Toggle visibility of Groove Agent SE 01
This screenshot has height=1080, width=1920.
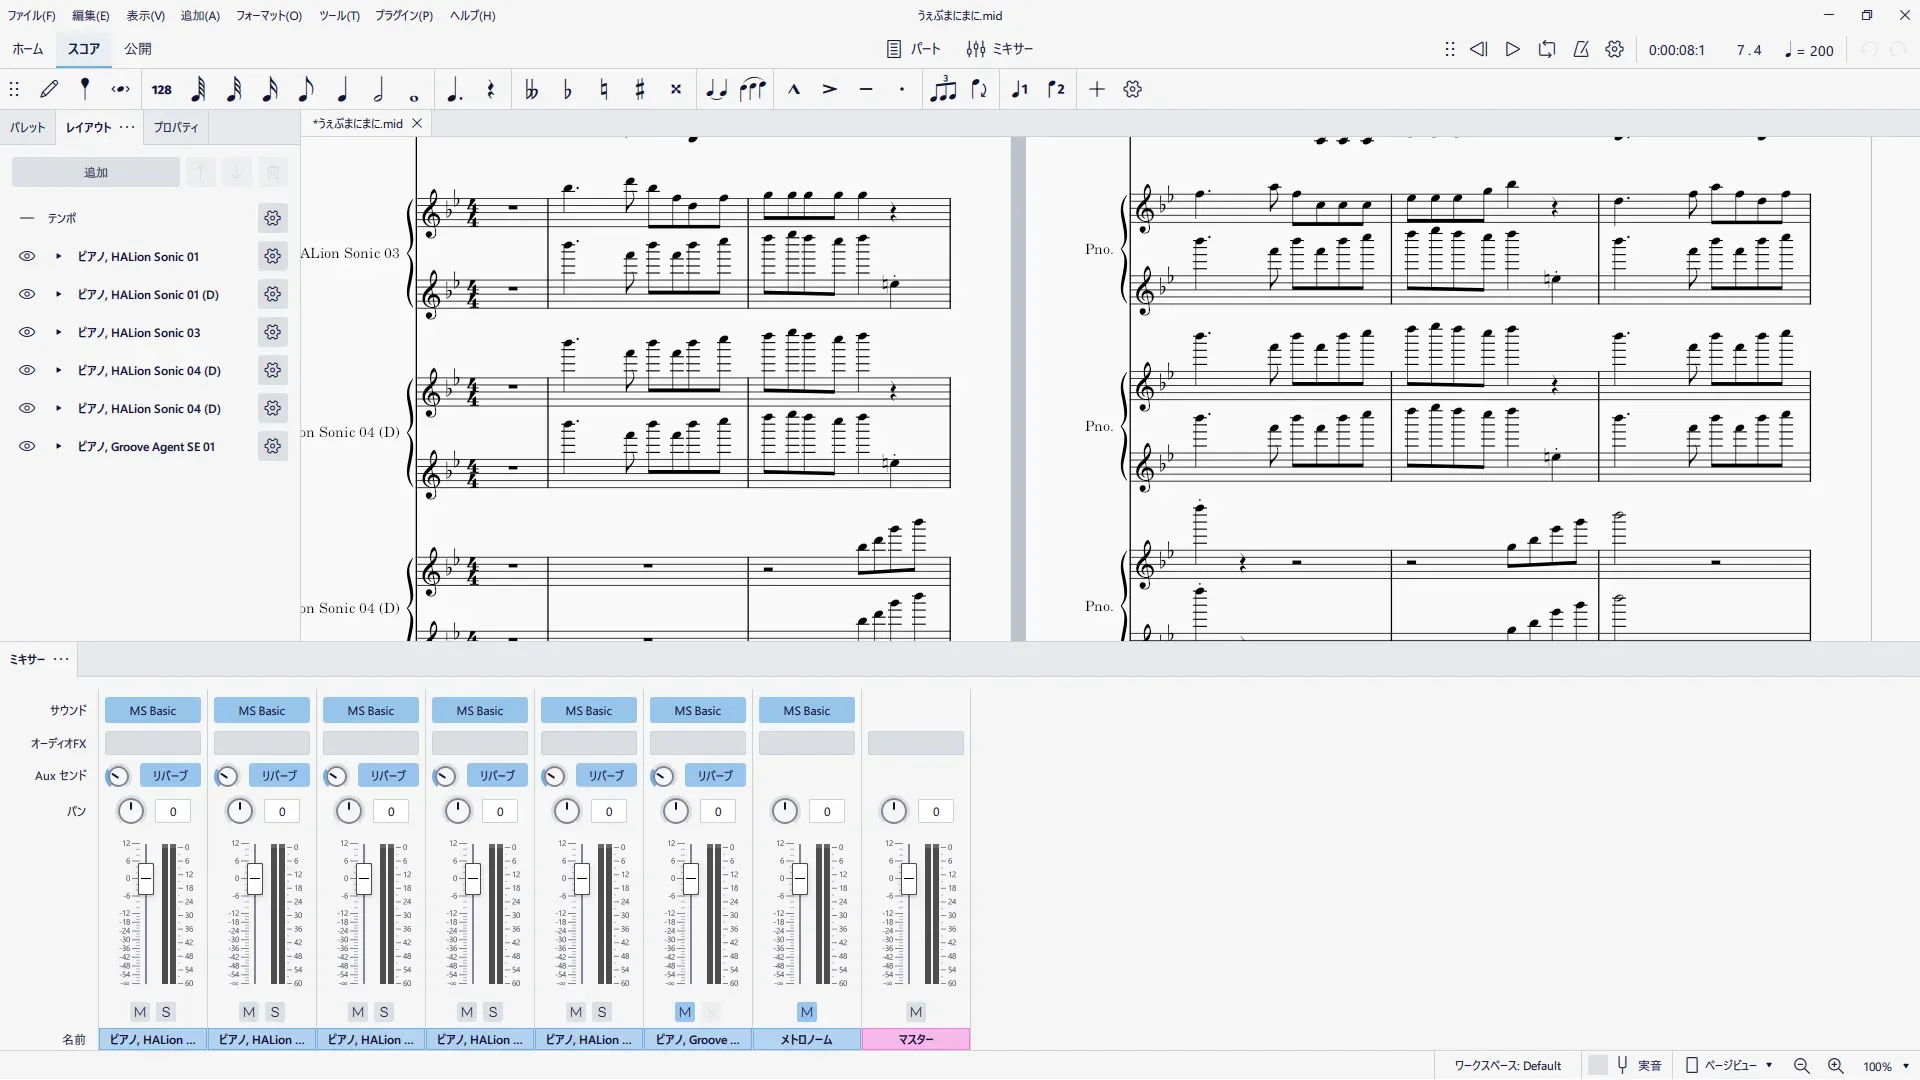(x=27, y=447)
